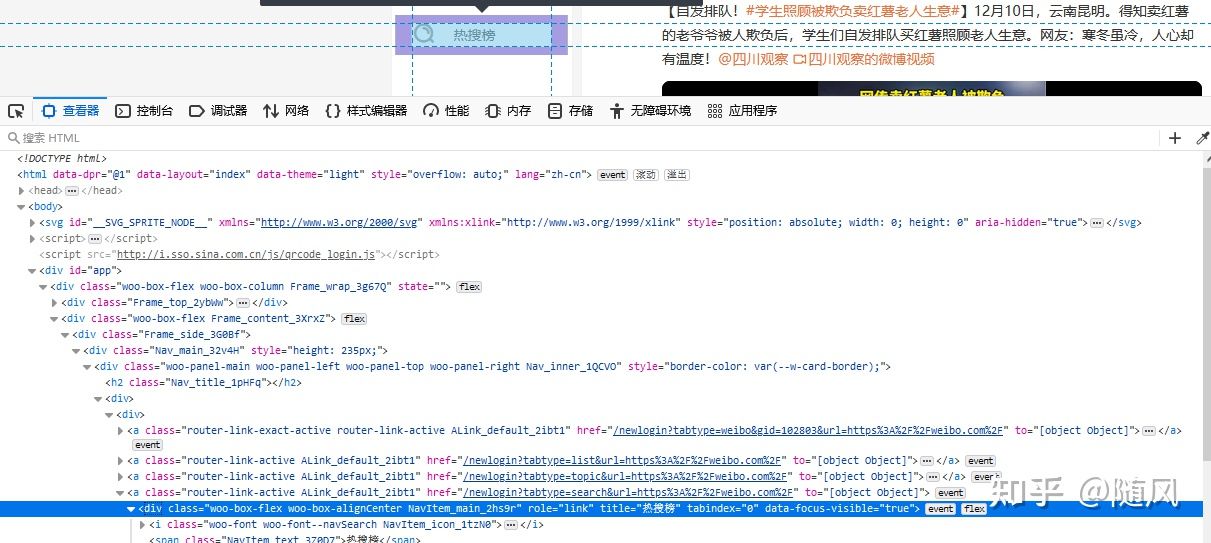Click the event badge on html element

coord(612,175)
